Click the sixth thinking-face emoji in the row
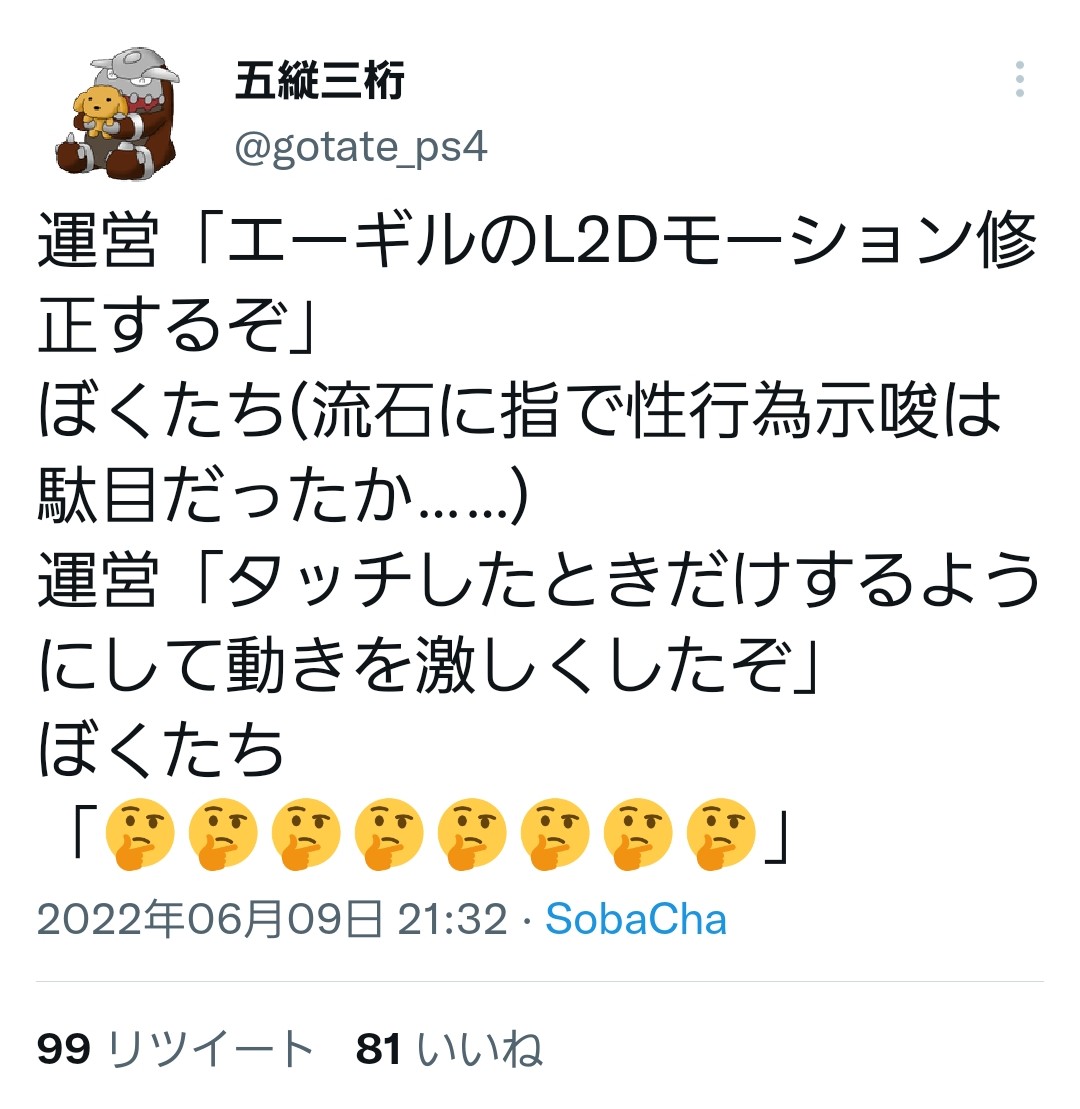Viewport: 1080px width, 1109px height. (554, 833)
